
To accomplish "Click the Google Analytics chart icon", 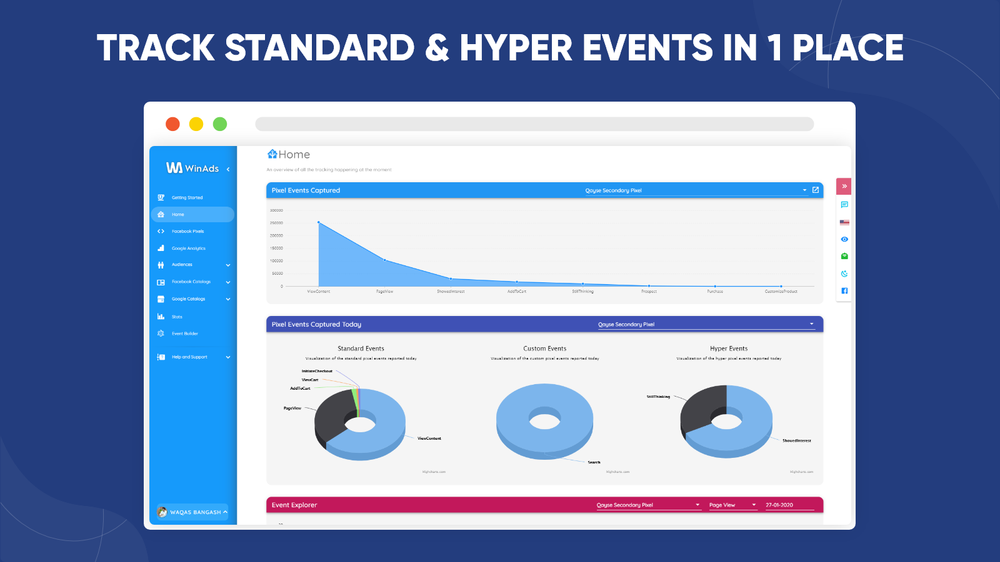I will pos(161,248).
